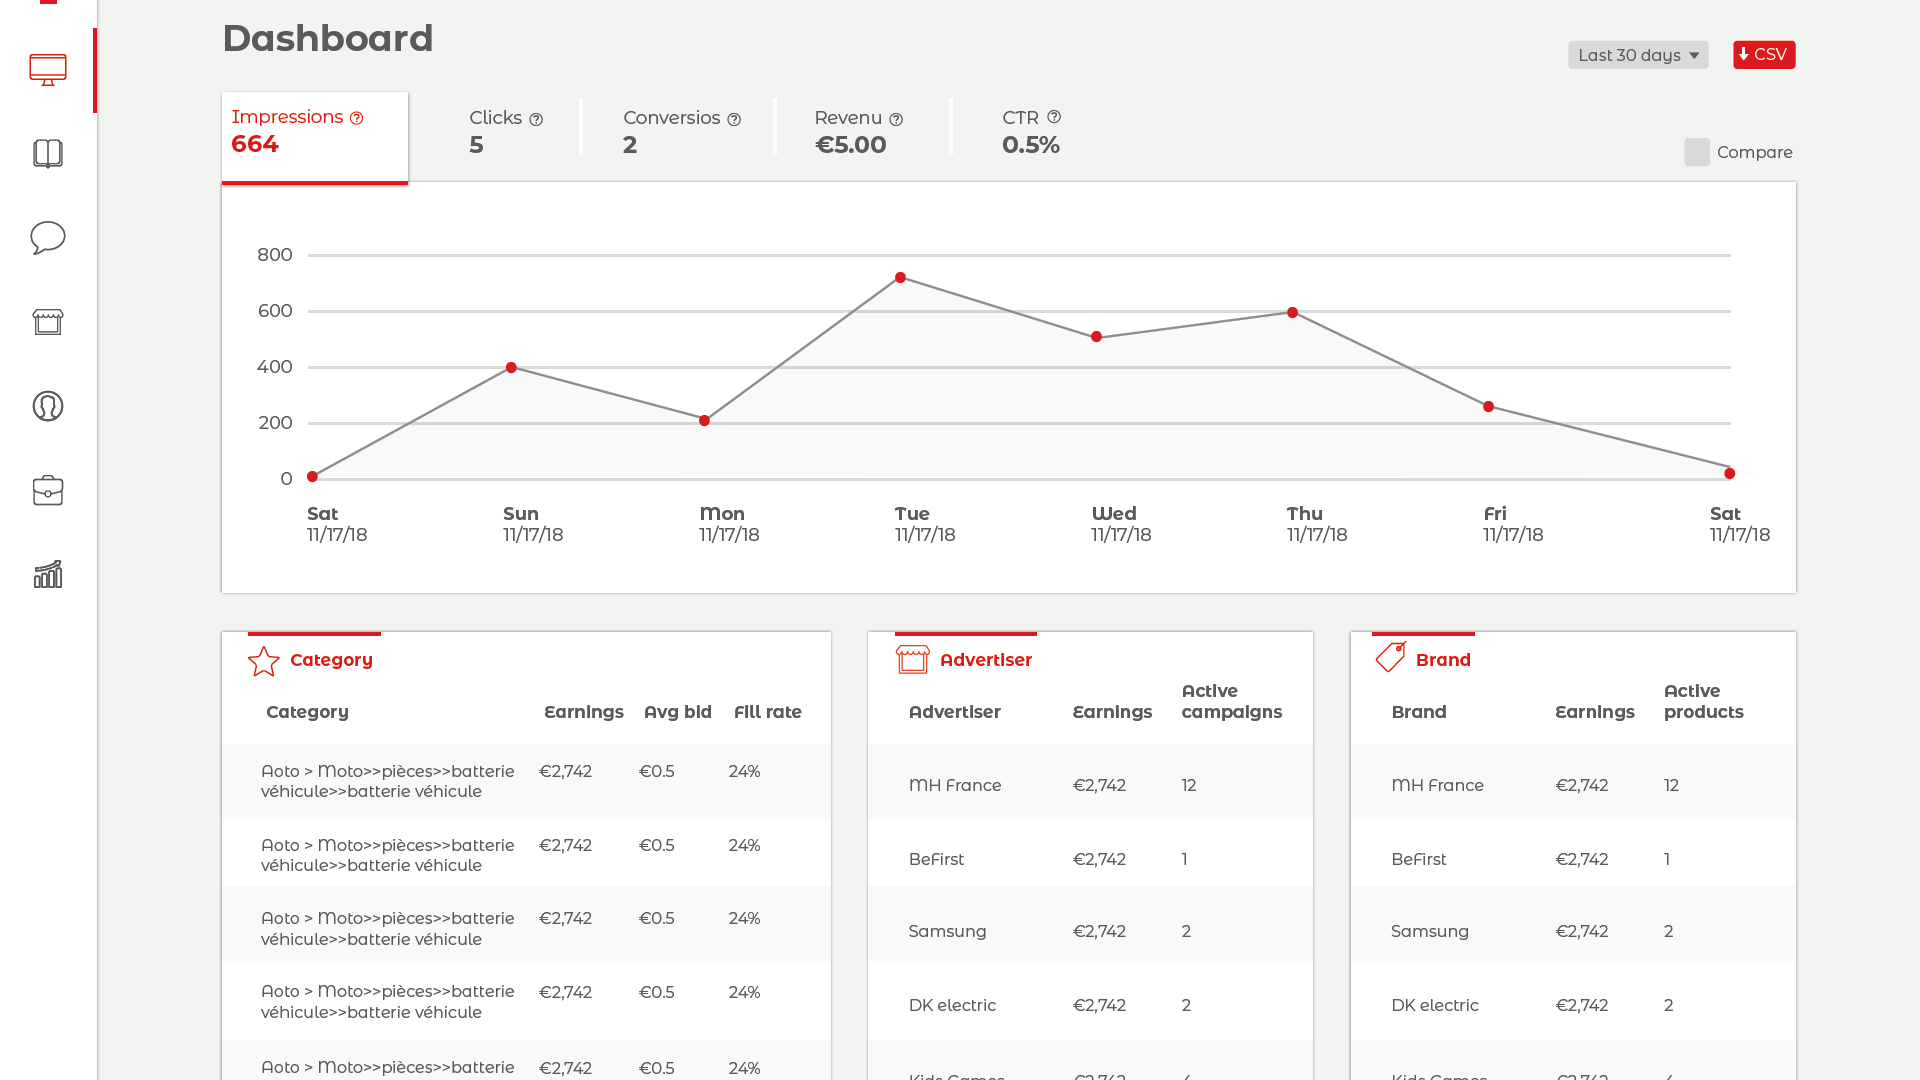Click first Aoto > Moto category row
Screen dimensions: 1920x1080
pyautogui.click(x=526, y=781)
